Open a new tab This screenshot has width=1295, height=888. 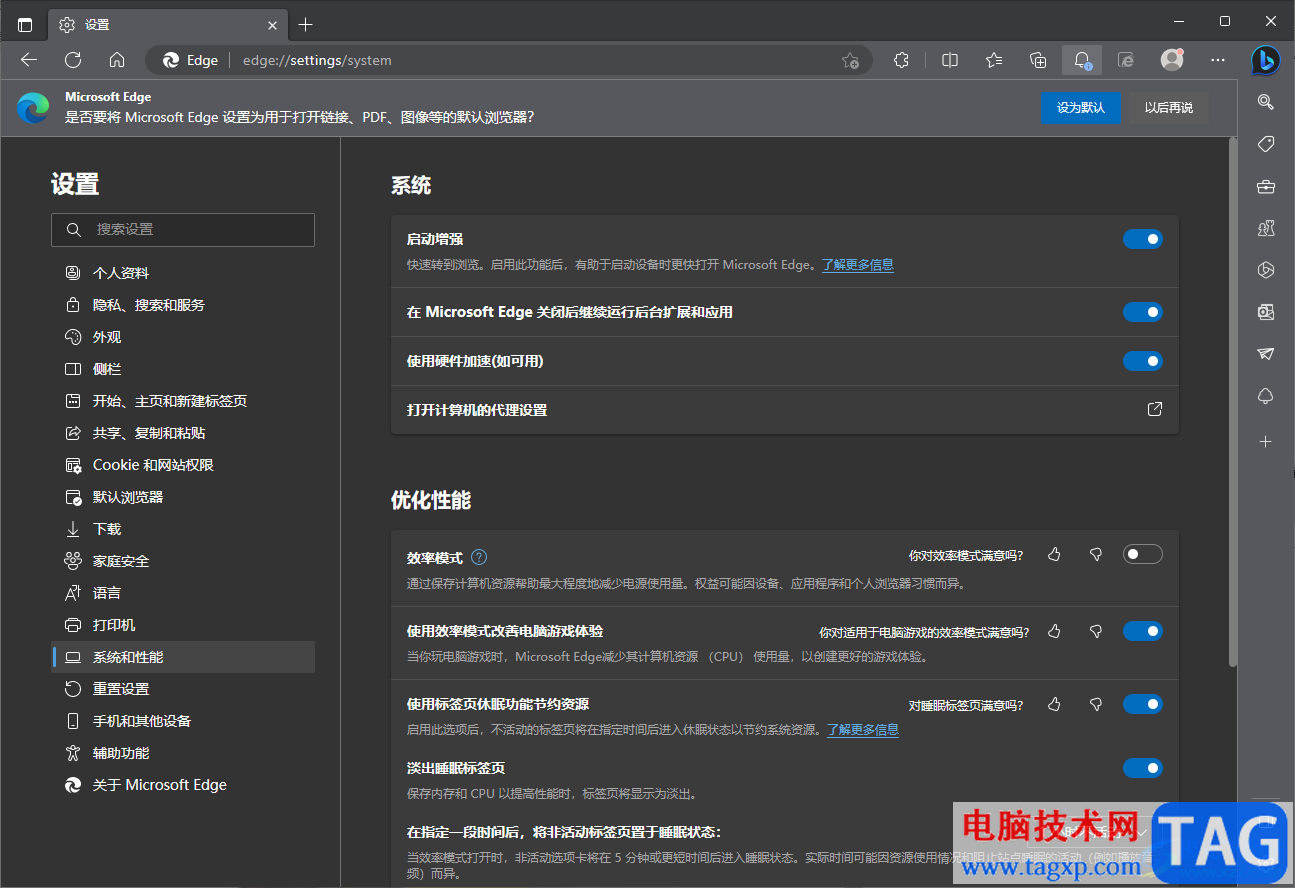click(306, 24)
